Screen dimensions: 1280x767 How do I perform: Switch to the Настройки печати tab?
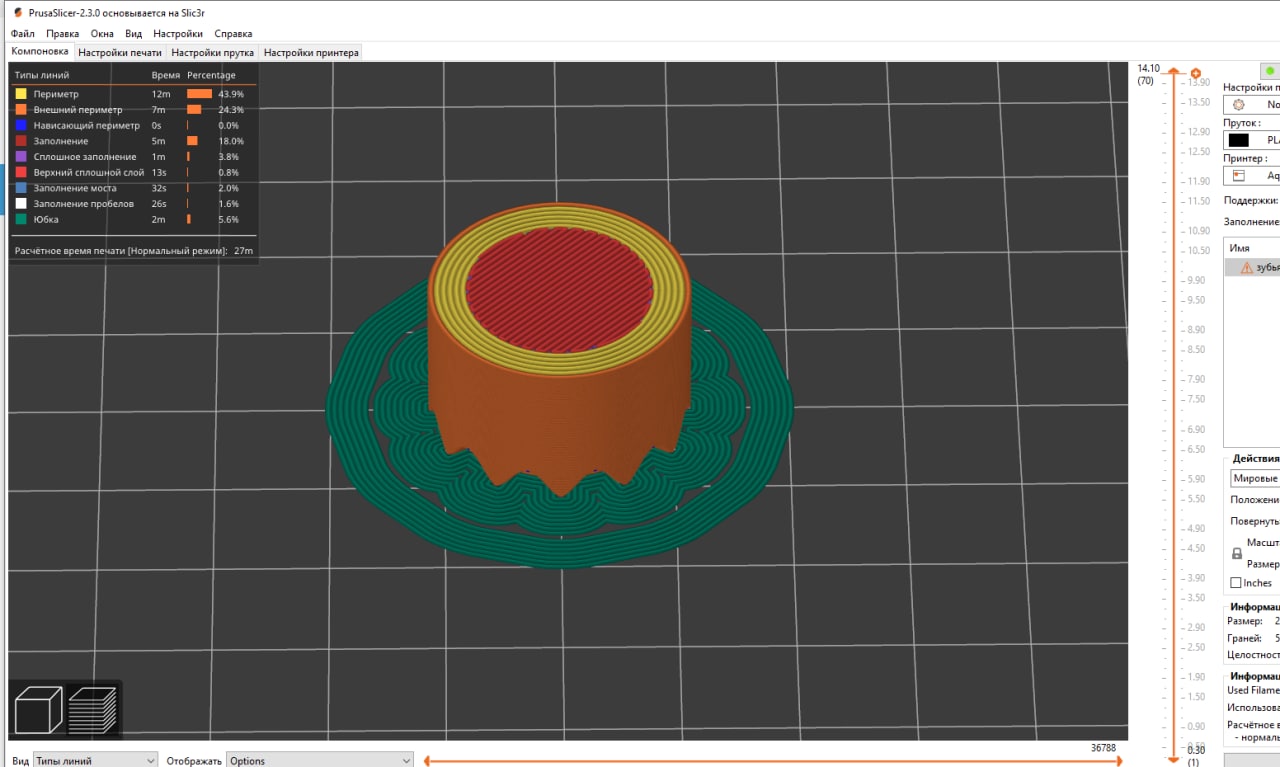pyautogui.click(x=119, y=52)
